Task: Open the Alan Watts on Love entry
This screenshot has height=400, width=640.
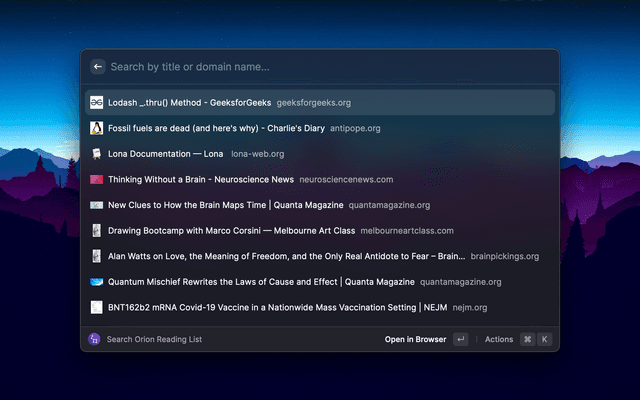Action: click(x=286, y=256)
